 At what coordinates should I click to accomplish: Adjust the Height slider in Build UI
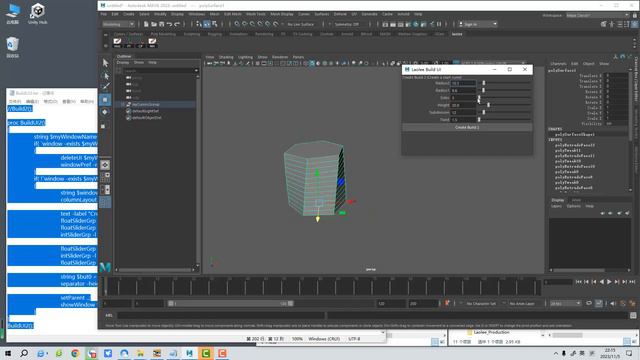[x=504, y=105]
